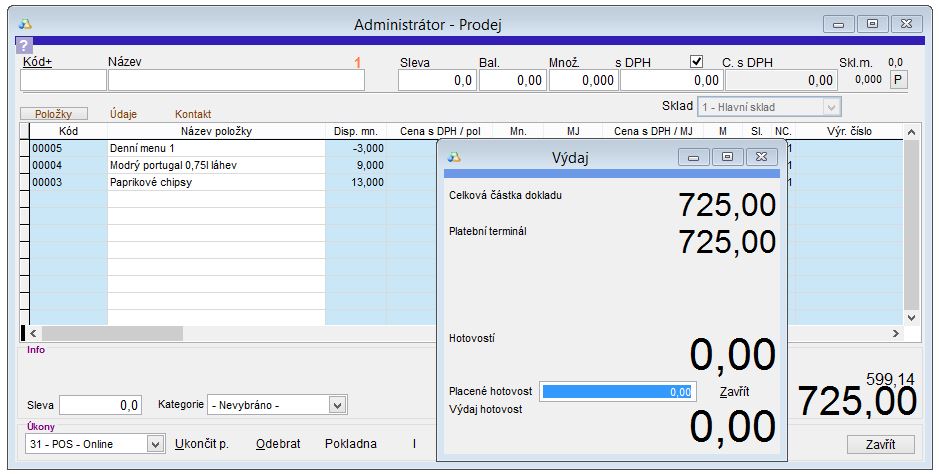Click Zavřít link in Výdaj dialog
This screenshot has height=474, width=939.
tap(734, 391)
